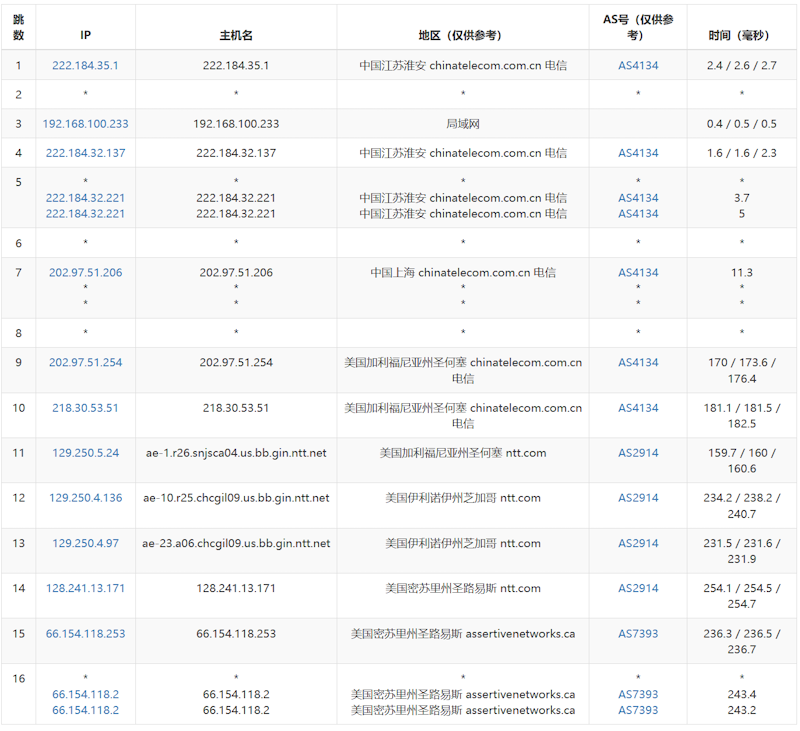Select the time value 2.4 / 2.6 / 2.7
800x731 pixels.
pyautogui.click(x=742, y=65)
